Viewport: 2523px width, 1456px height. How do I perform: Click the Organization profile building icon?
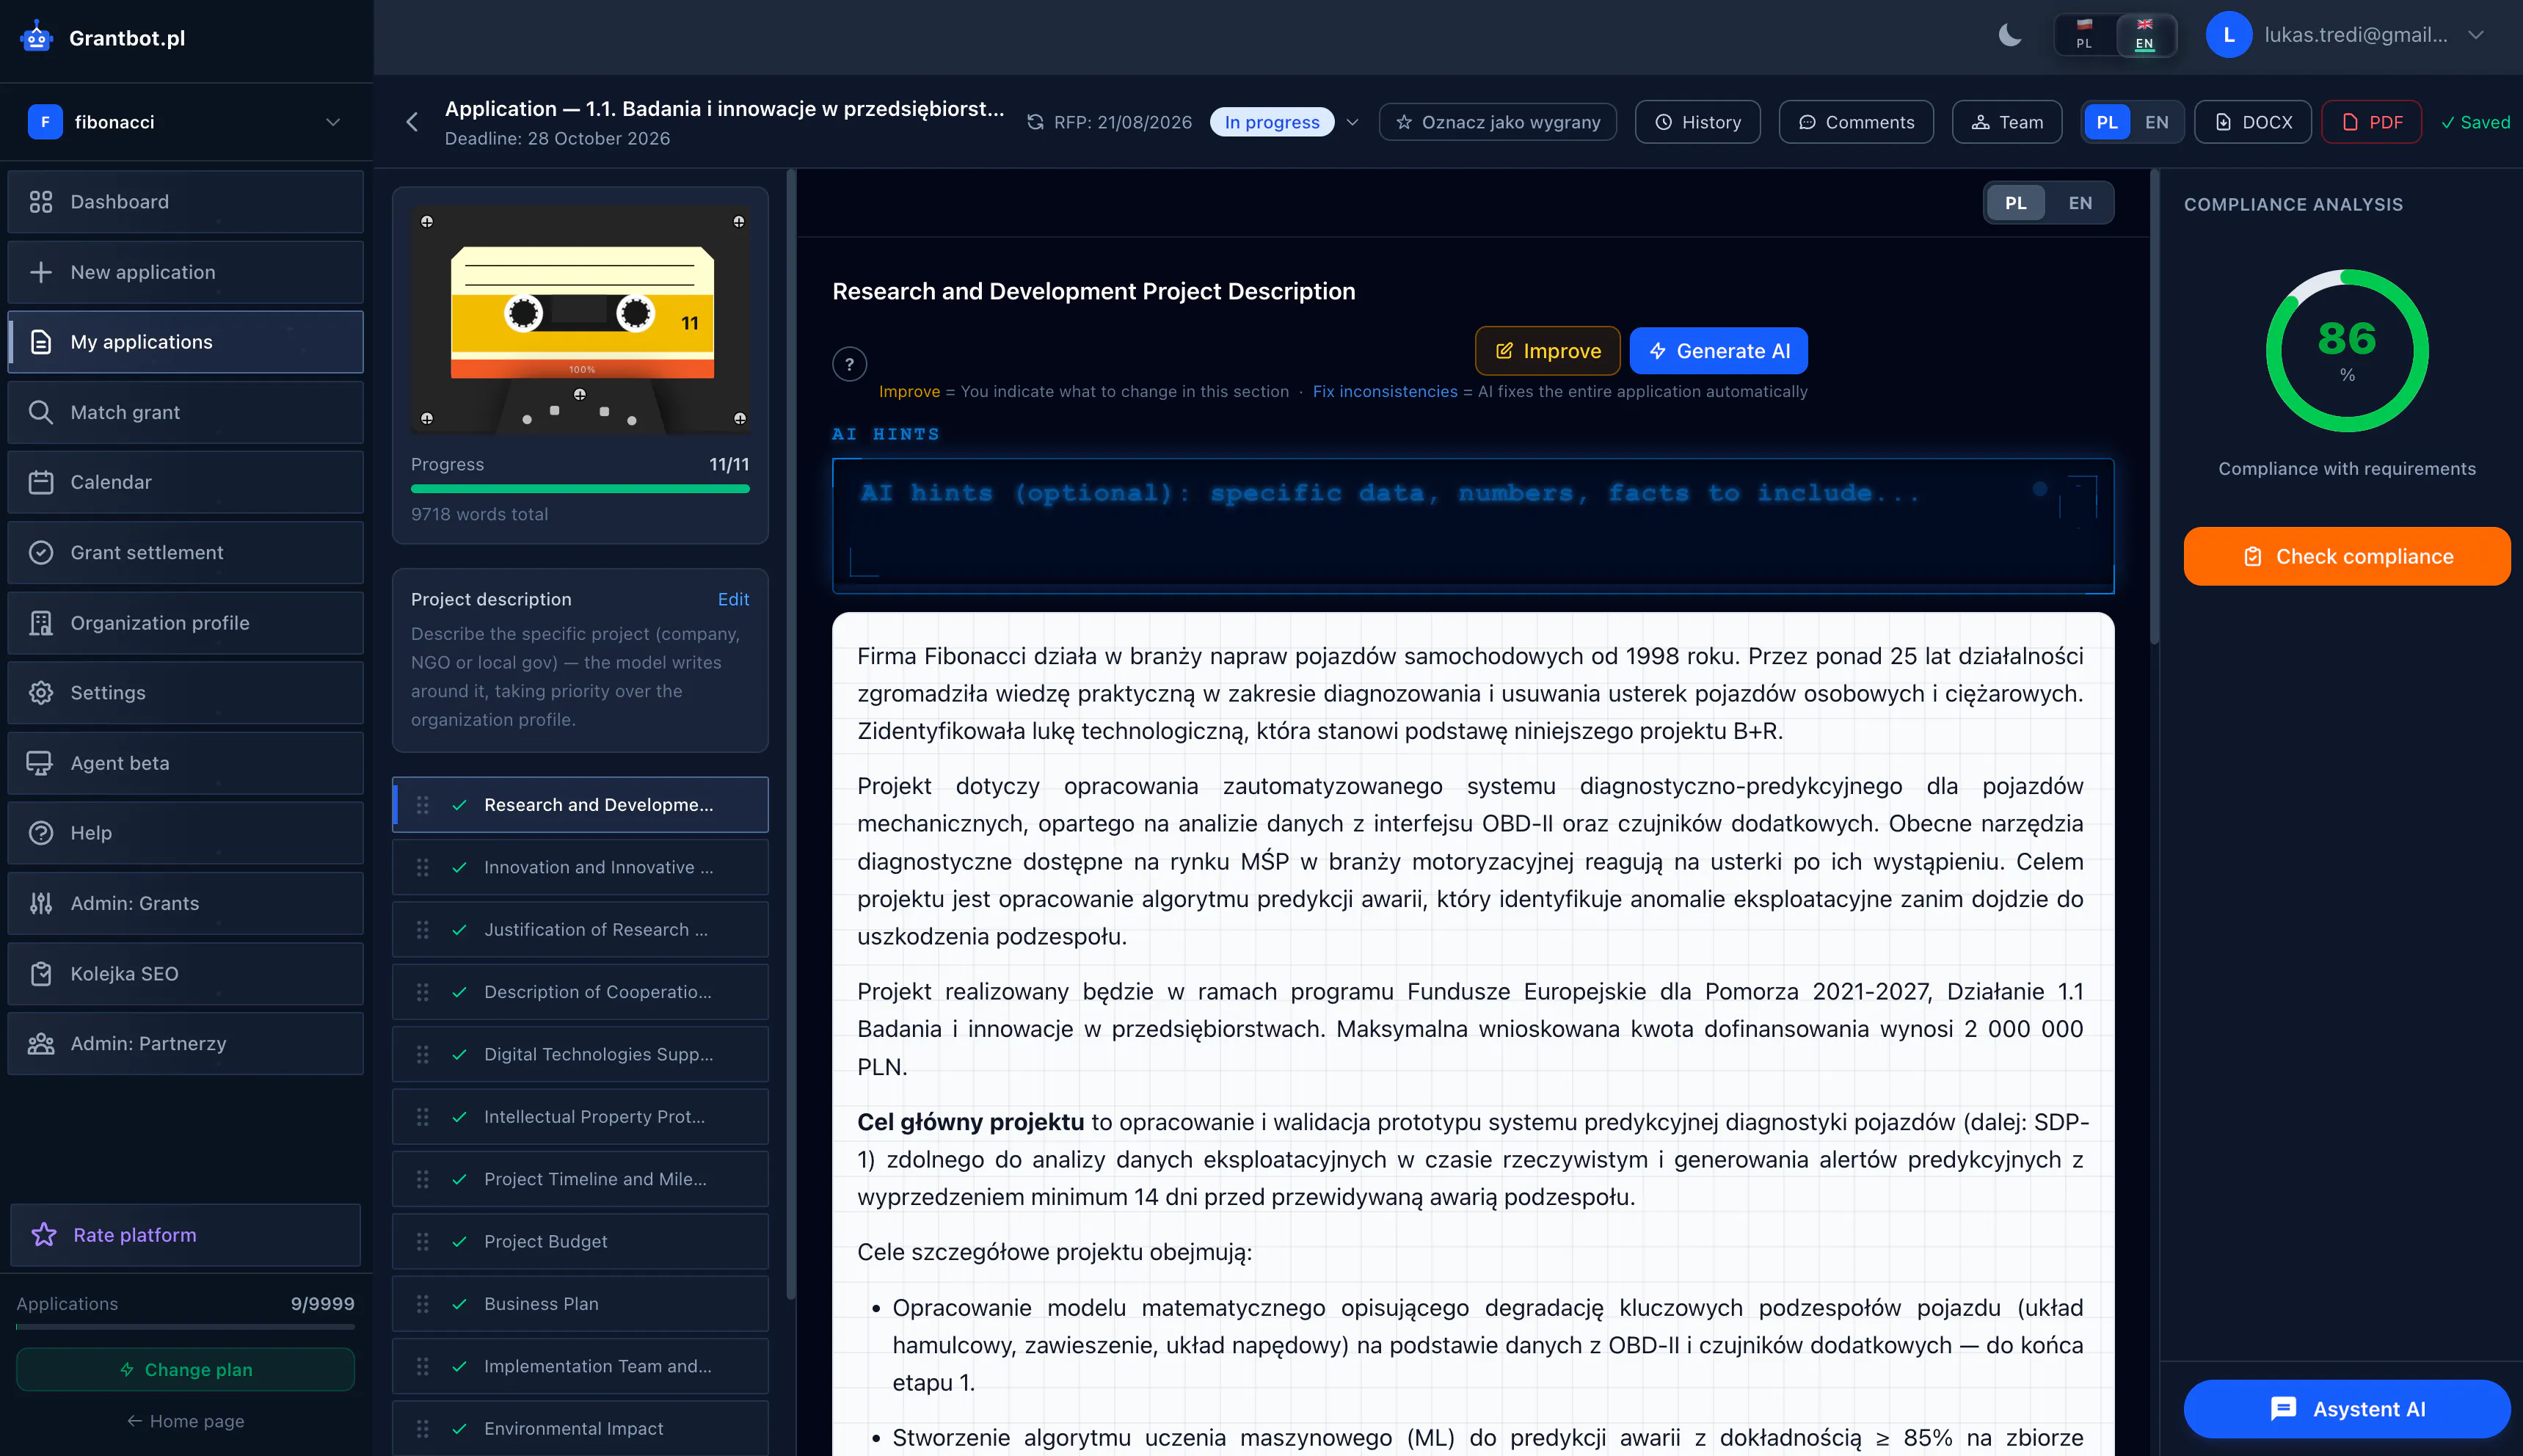(x=41, y=623)
